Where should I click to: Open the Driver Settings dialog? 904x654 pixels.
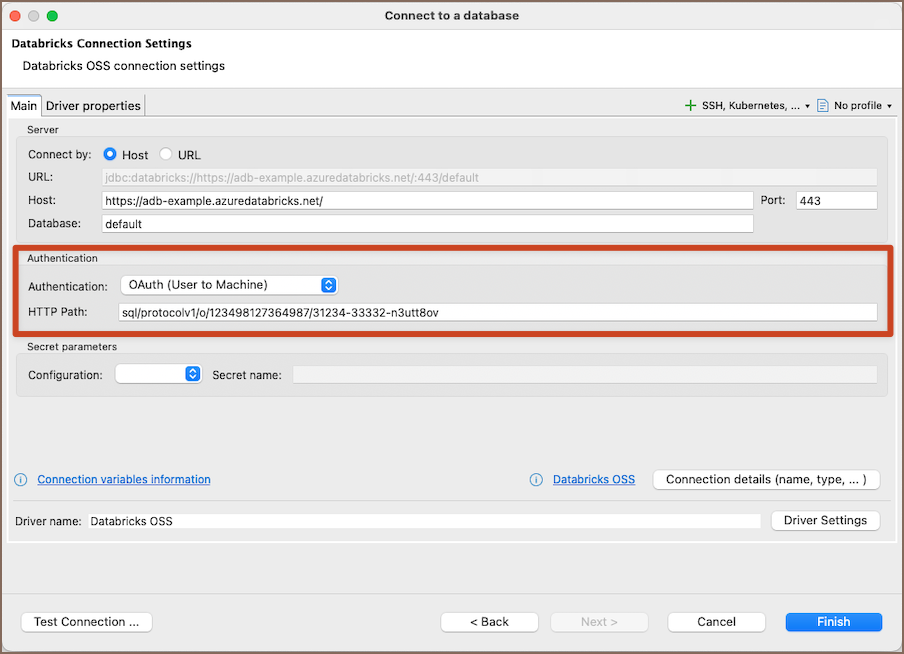(825, 521)
